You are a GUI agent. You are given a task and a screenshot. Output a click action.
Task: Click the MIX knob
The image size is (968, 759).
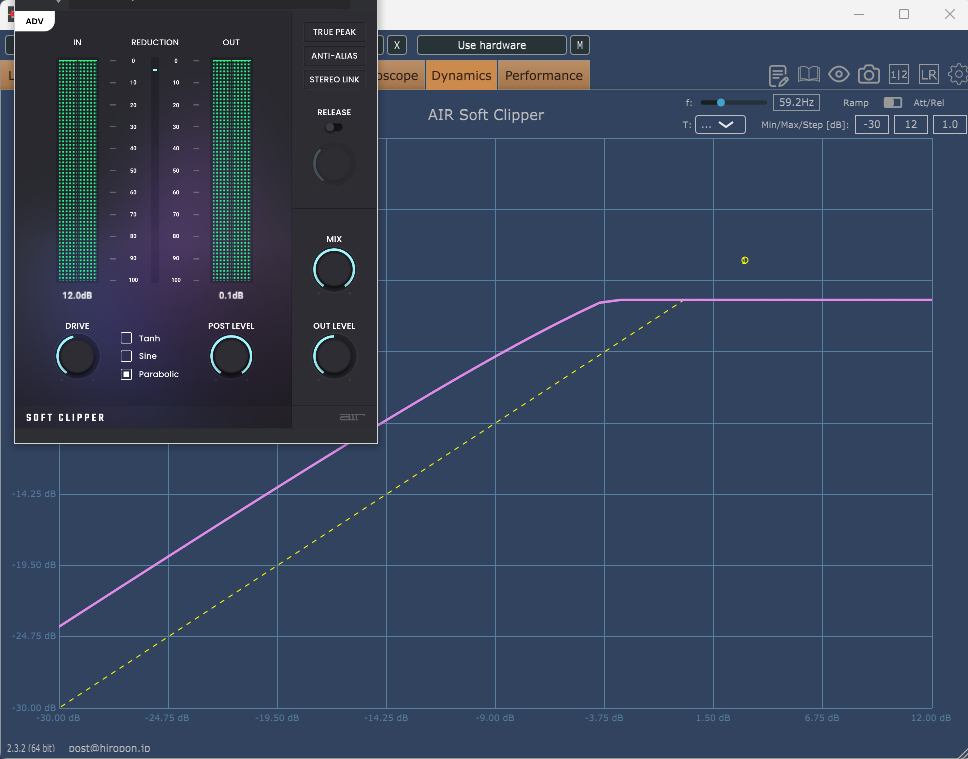pos(334,269)
